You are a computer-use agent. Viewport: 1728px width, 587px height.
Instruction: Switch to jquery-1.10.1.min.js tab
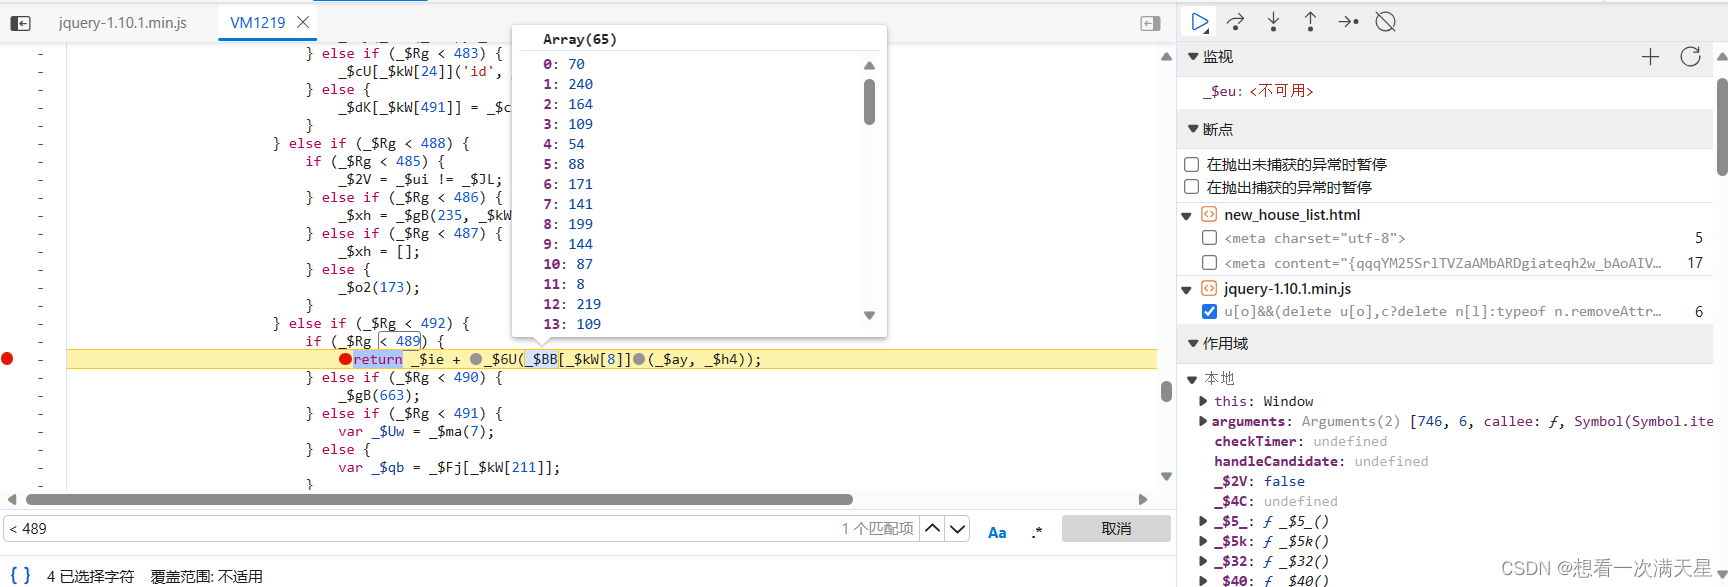pos(123,22)
